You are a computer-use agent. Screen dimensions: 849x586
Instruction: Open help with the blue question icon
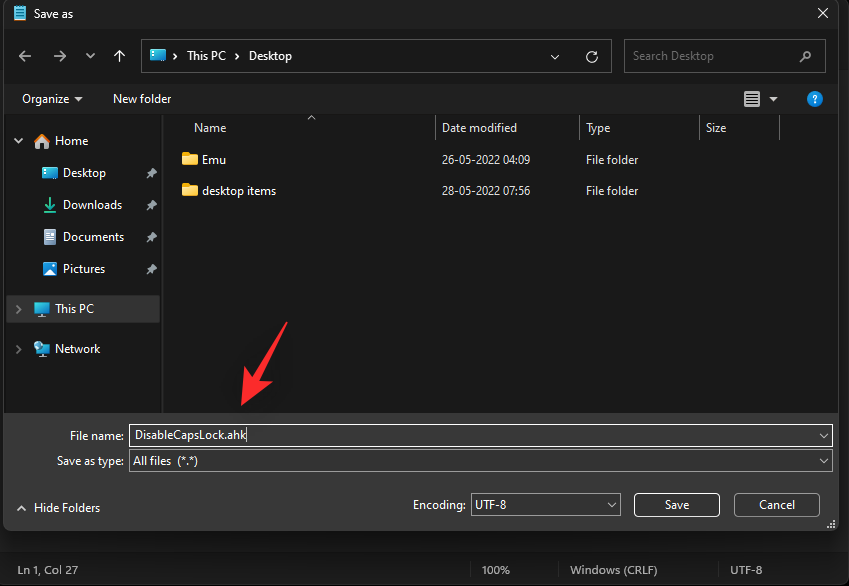pos(814,99)
